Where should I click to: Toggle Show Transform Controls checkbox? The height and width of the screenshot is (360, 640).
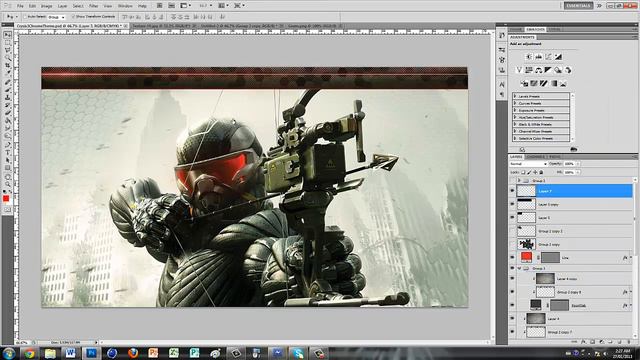(73, 17)
